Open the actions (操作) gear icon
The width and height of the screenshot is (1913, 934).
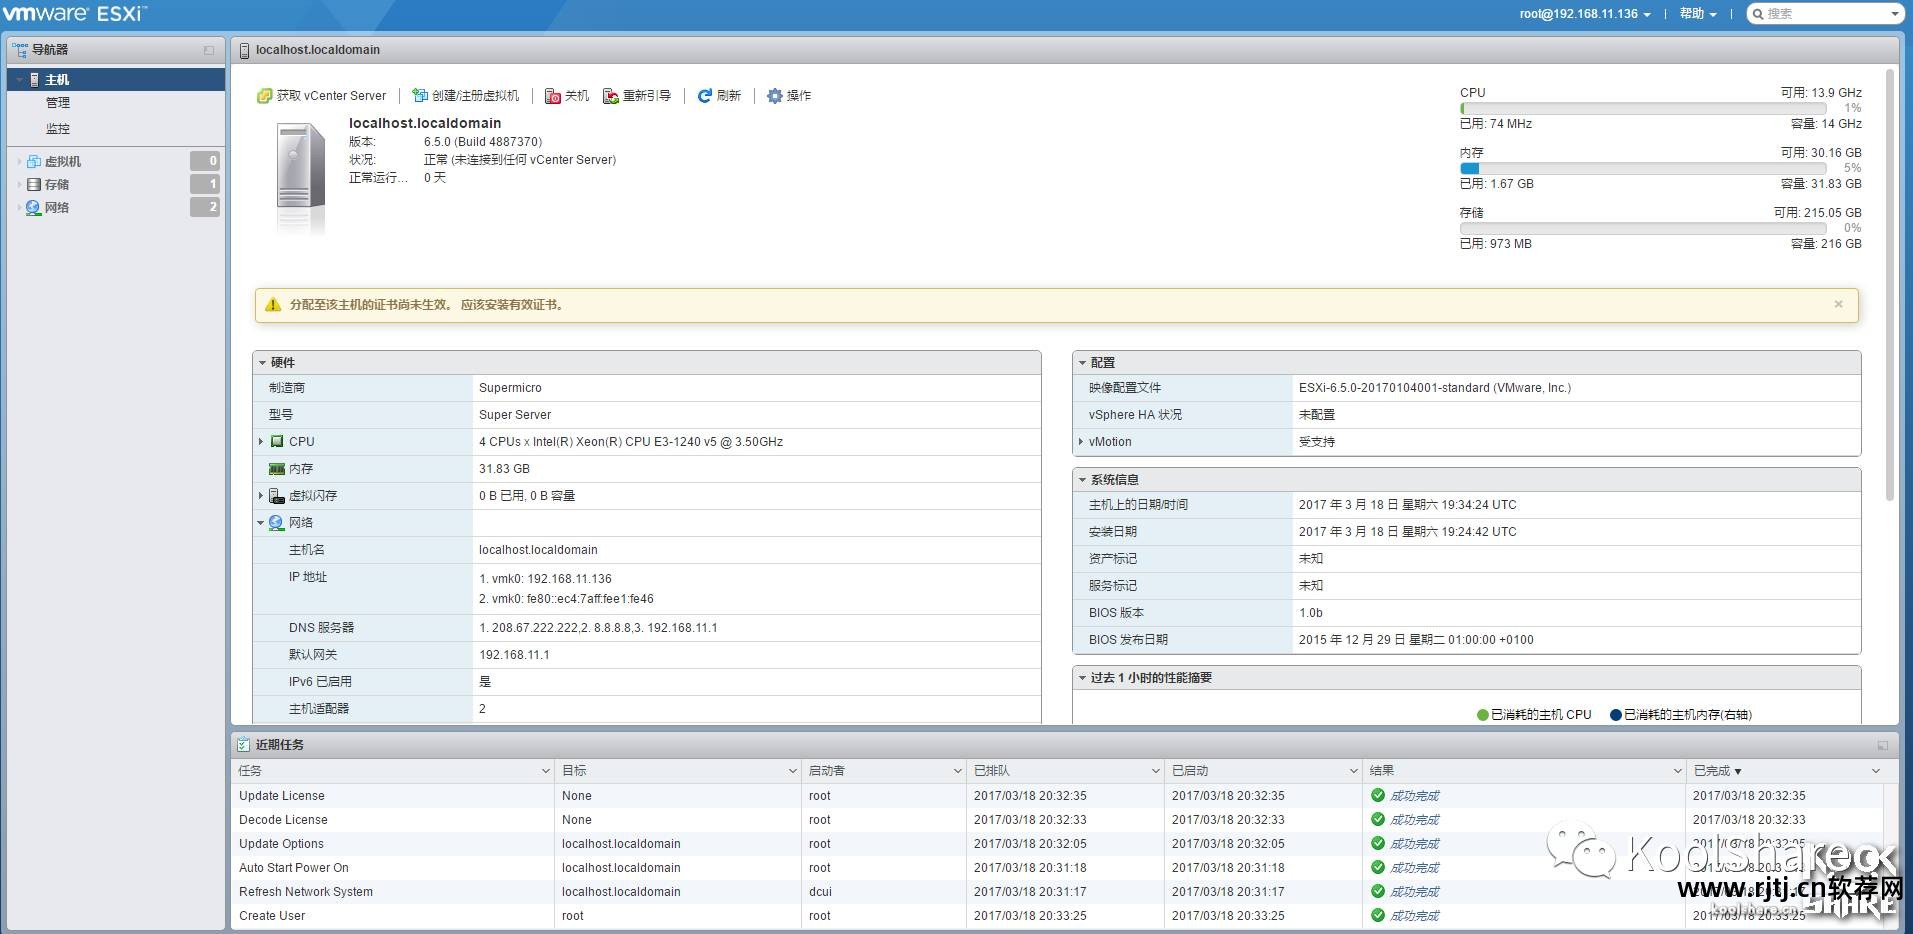coord(774,96)
